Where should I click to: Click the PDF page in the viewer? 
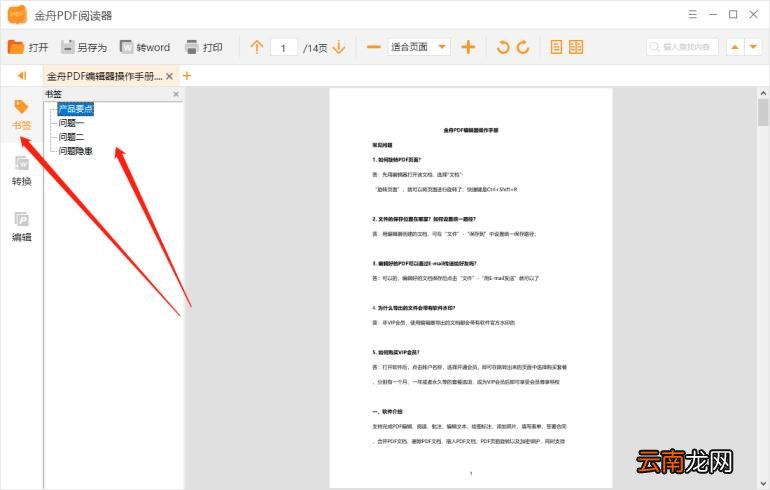click(470, 288)
